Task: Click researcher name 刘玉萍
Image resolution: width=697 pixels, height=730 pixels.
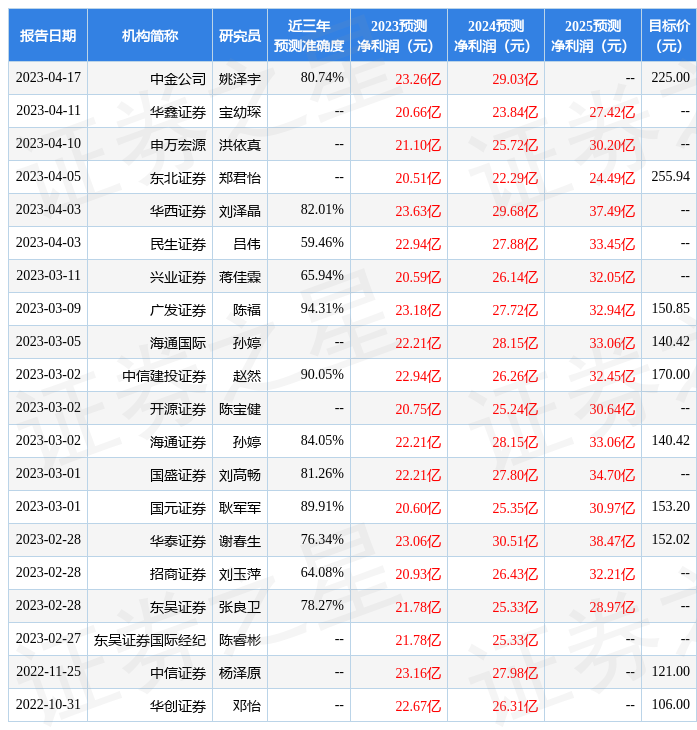Action: pyautogui.click(x=240, y=575)
